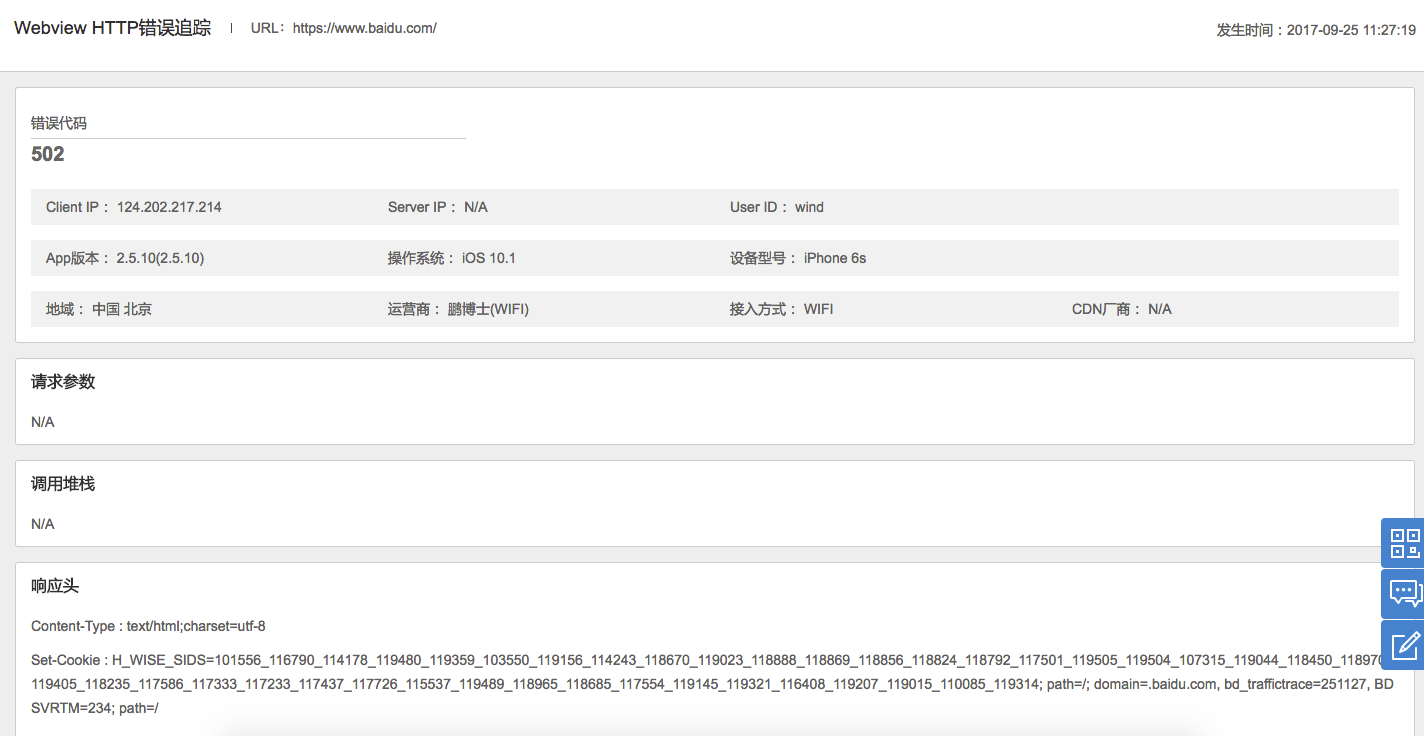Click 设备型号 iPhone 6s field

click(798, 258)
